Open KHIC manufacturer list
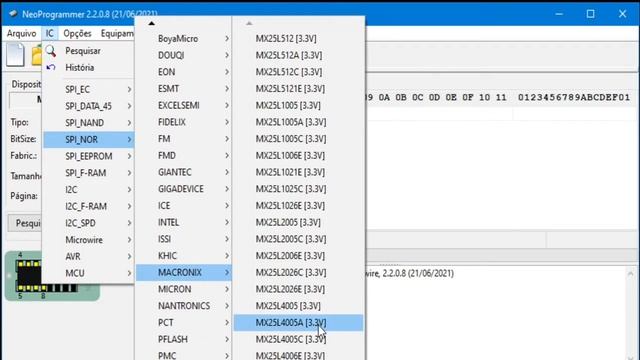Image resolution: width=640 pixels, height=360 pixels. coord(184,256)
